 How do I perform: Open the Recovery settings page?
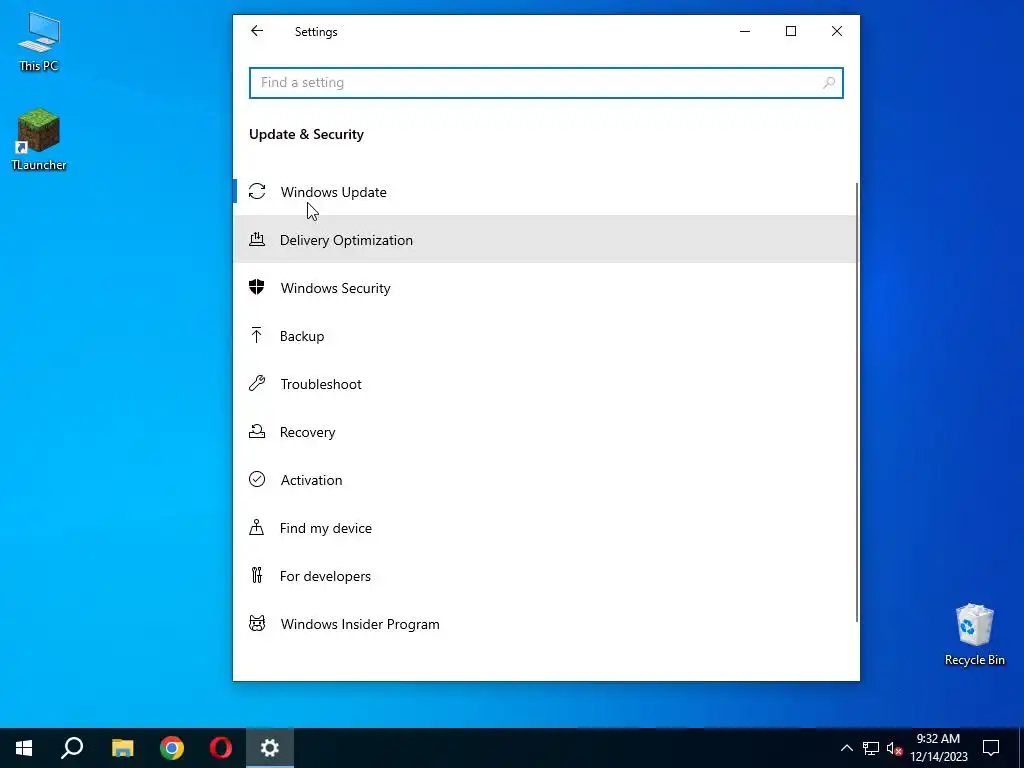coord(545,432)
